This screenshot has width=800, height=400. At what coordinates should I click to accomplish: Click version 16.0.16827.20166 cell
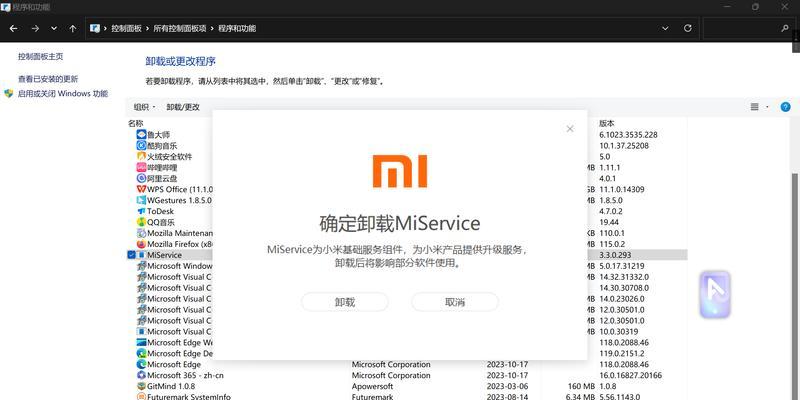[x=630, y=376]
